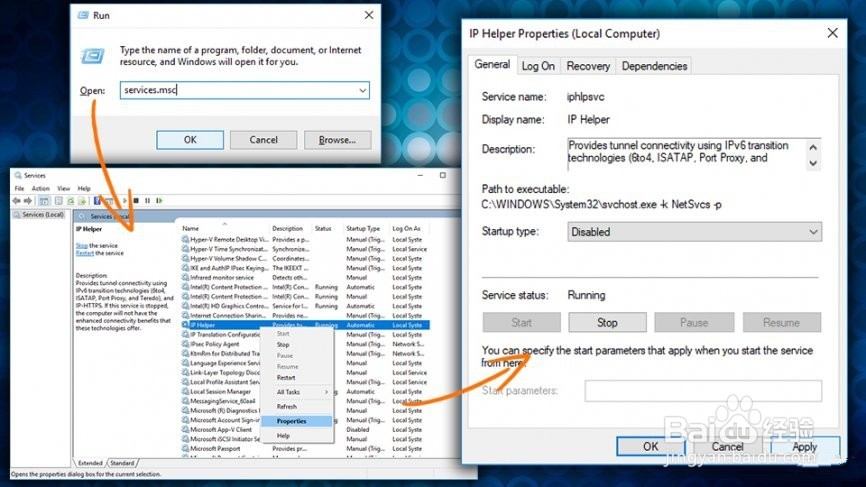Switch to the General tab

[x=492, y=65]
